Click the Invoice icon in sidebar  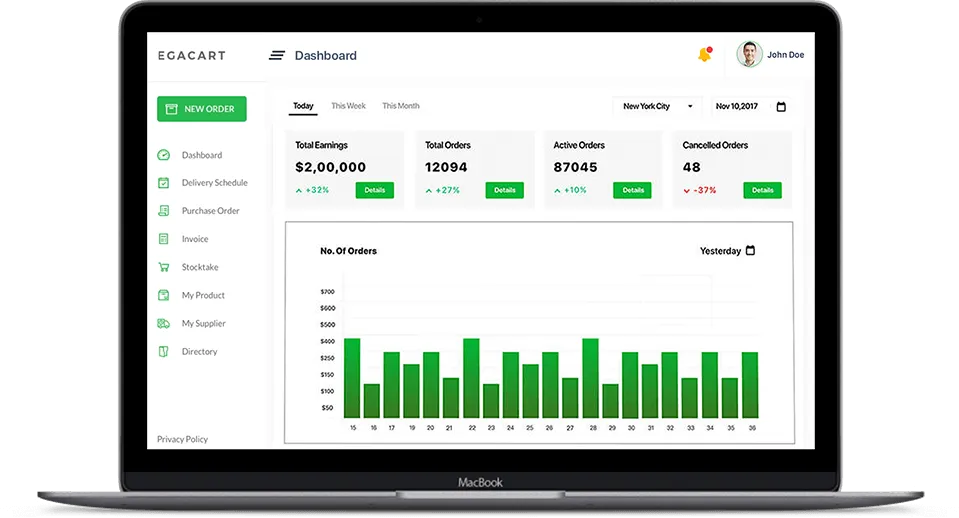point(163,239)
